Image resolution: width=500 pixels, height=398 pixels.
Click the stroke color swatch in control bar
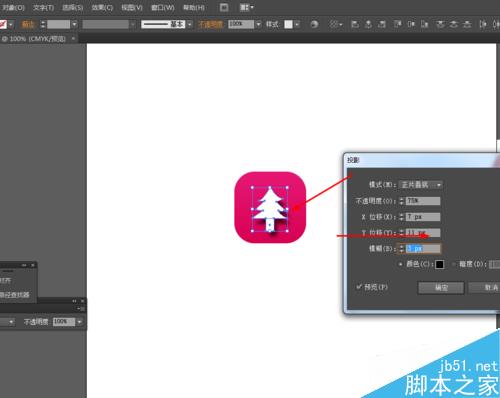3,24
